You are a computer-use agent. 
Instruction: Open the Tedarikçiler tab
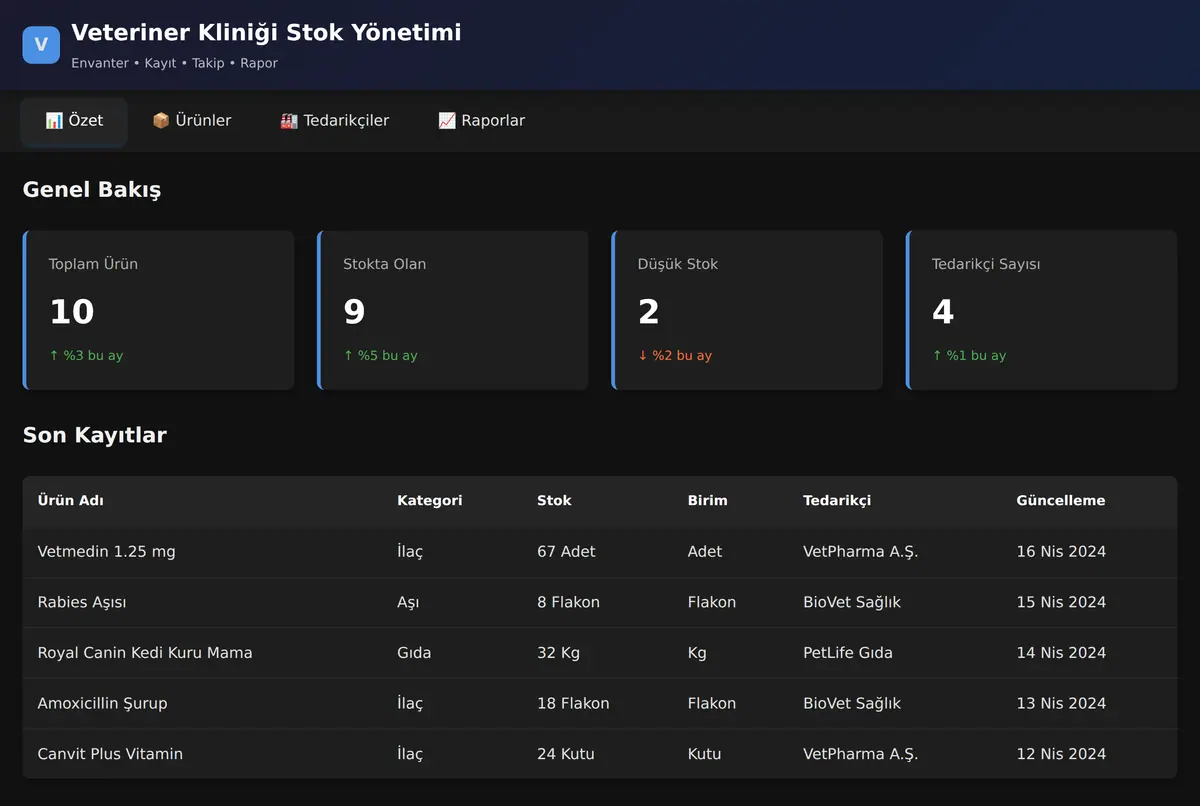[334, 121]
